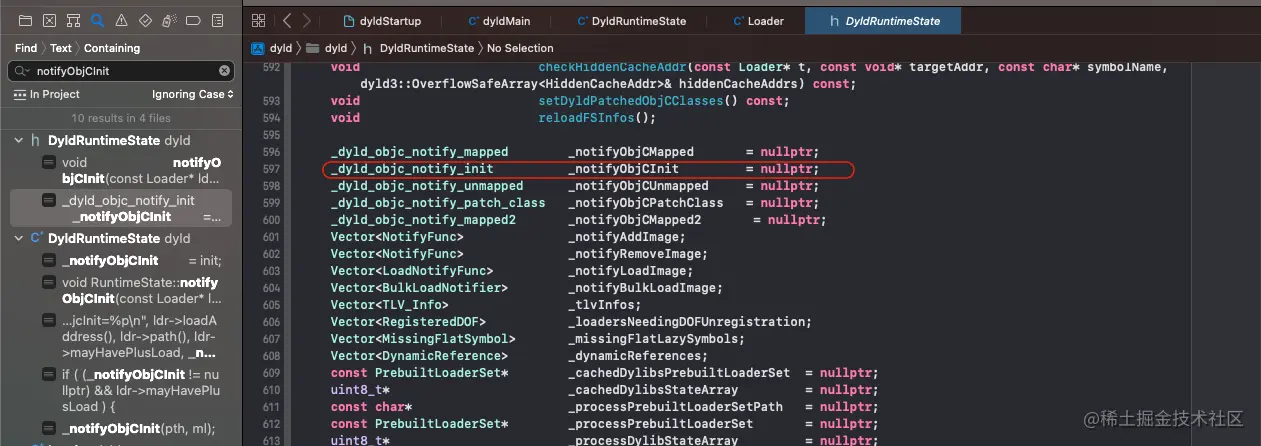
Task: Select result '_notifyObjCInit = init;'
Action: (121, 261)
